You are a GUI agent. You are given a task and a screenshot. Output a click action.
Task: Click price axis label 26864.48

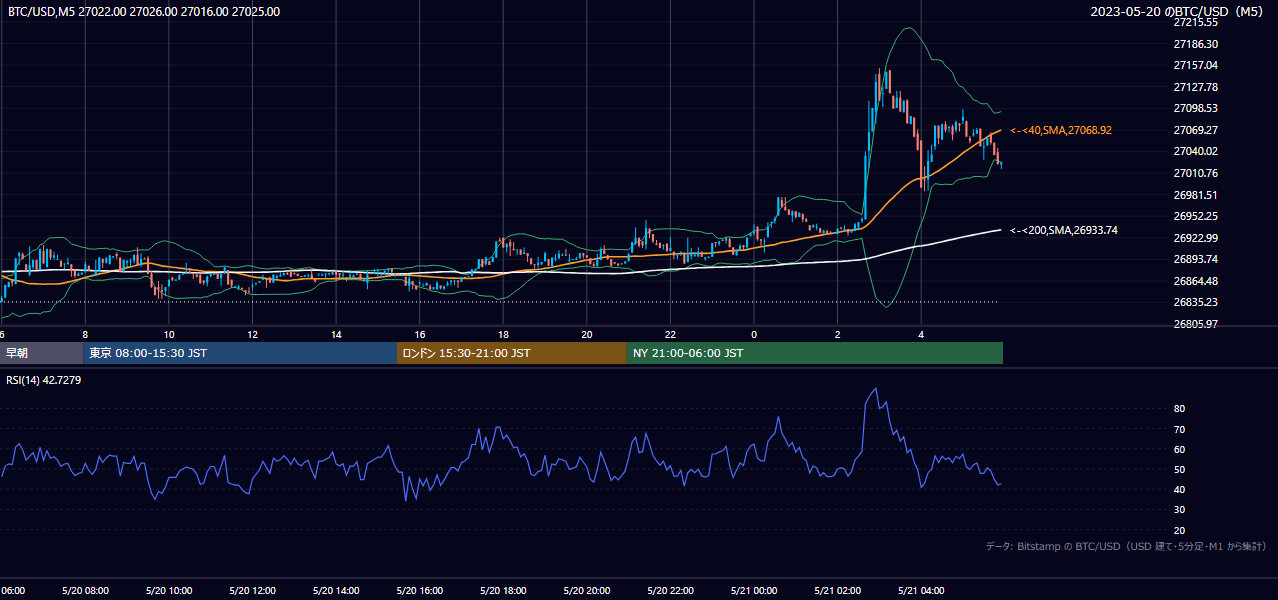tap(1196, 281)
